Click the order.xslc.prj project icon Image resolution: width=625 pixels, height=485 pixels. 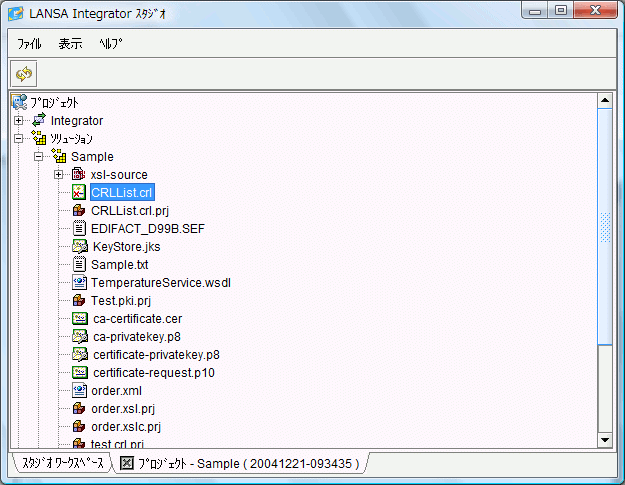[x=79, y=426]
